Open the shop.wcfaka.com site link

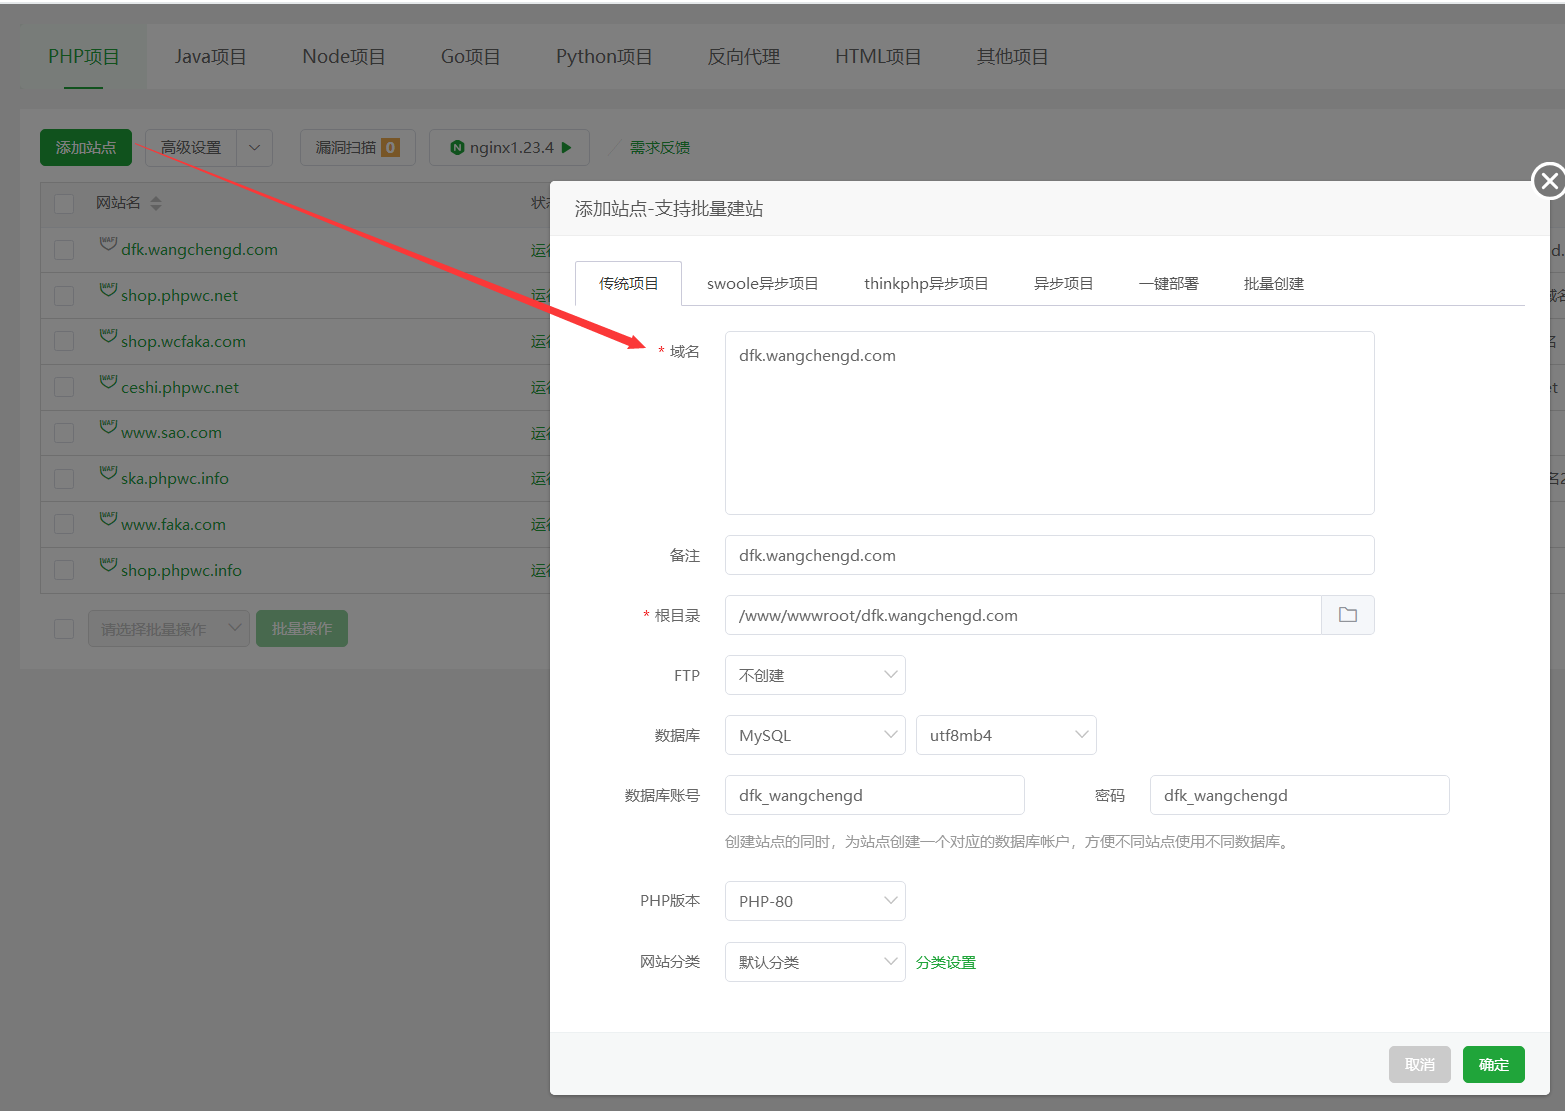(x=183, y=342)
